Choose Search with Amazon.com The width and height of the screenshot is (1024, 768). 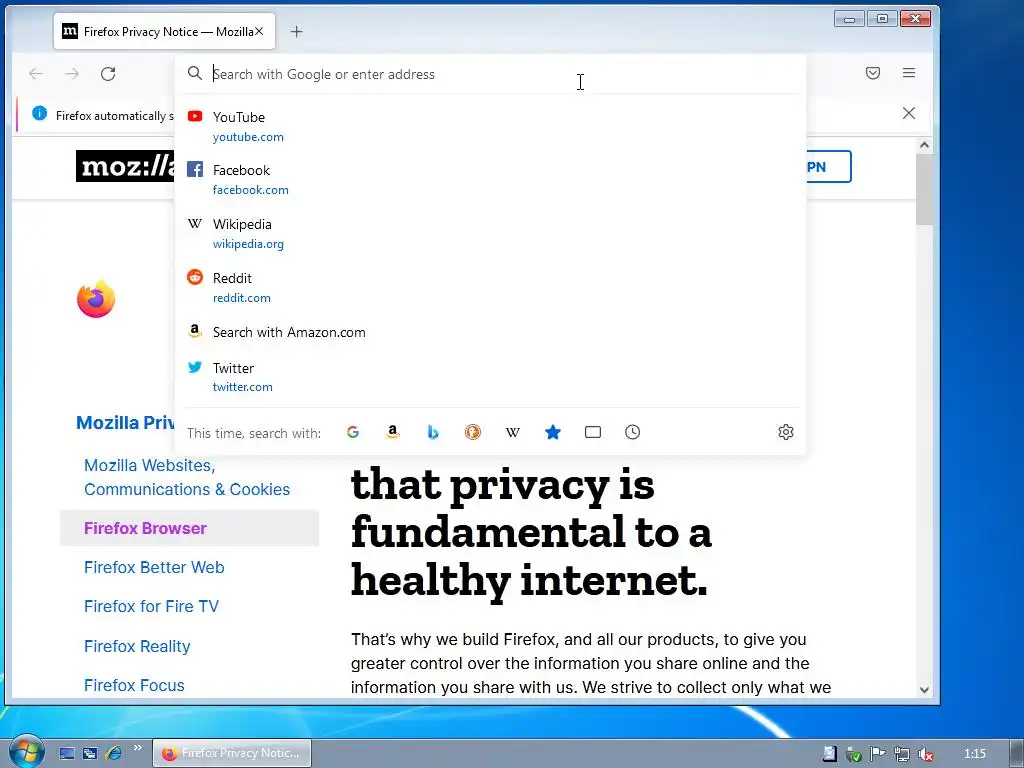pos(490,332)
